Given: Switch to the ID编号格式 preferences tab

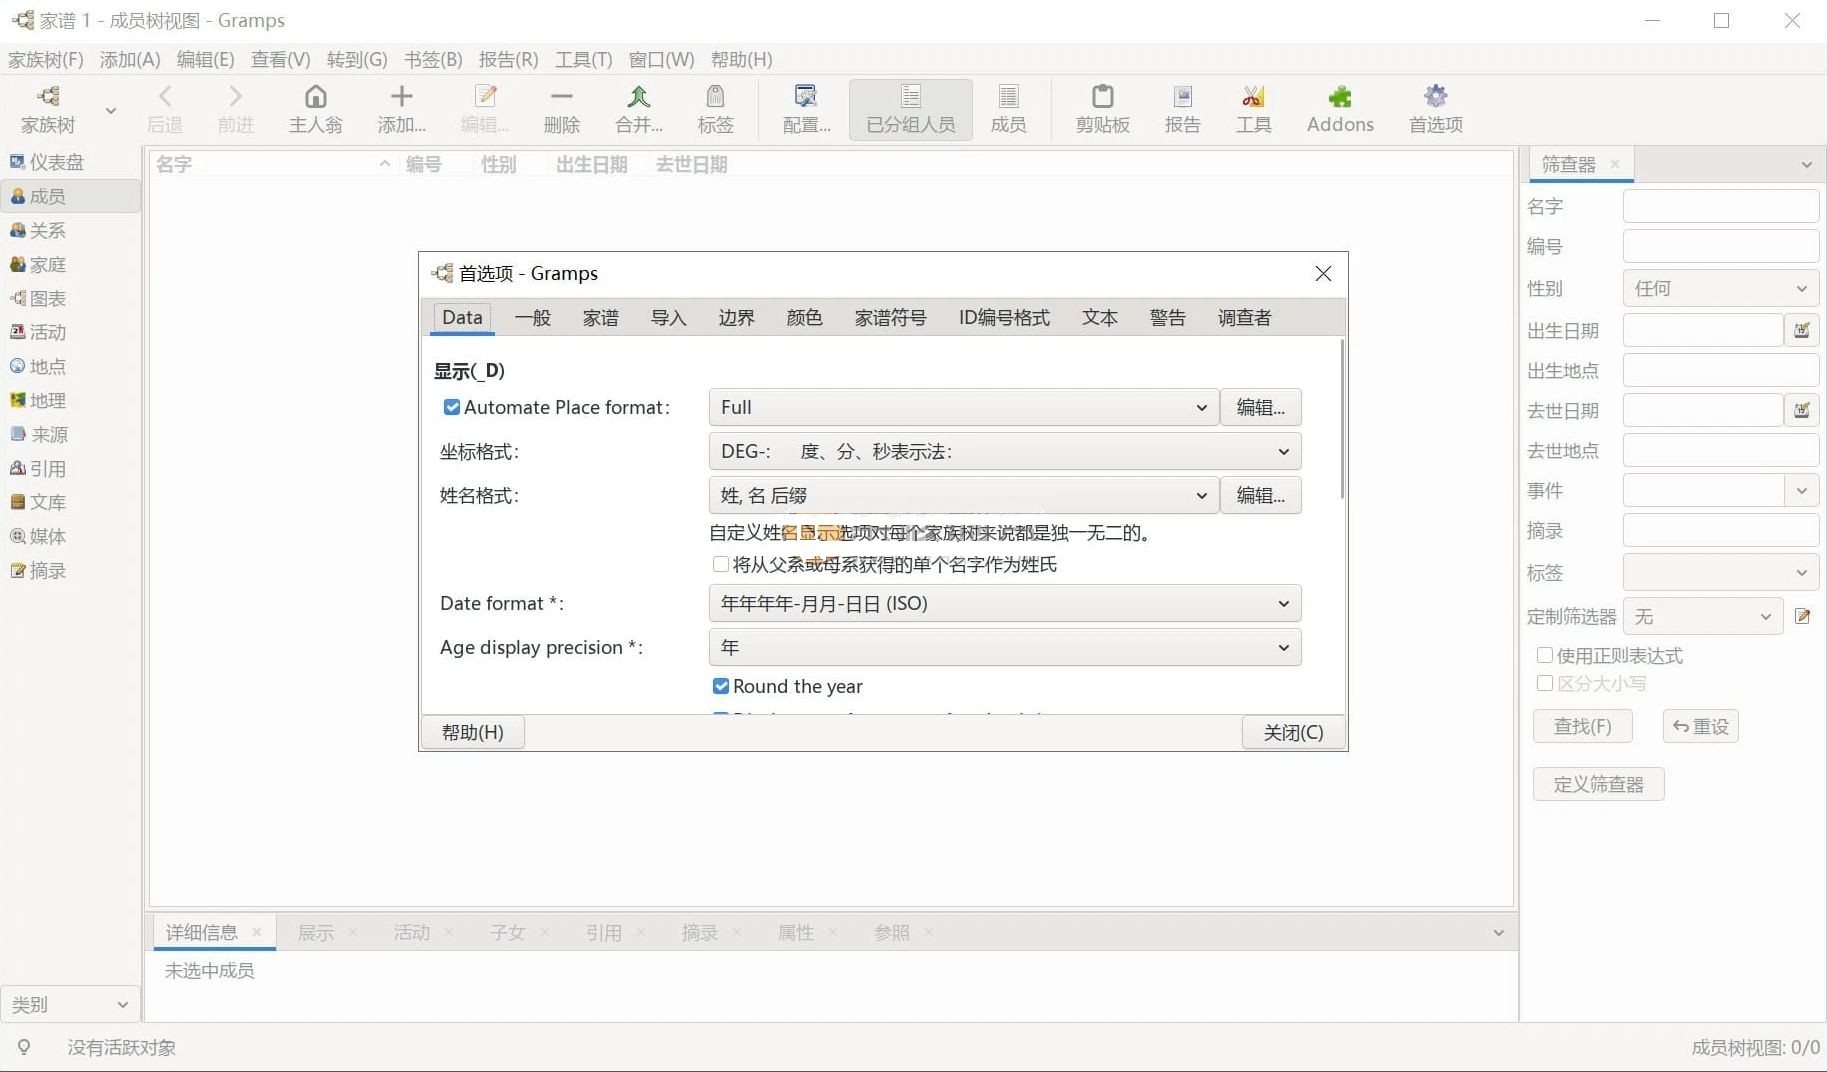Looking at the screenshot, I should click(x=1004, y=317).
